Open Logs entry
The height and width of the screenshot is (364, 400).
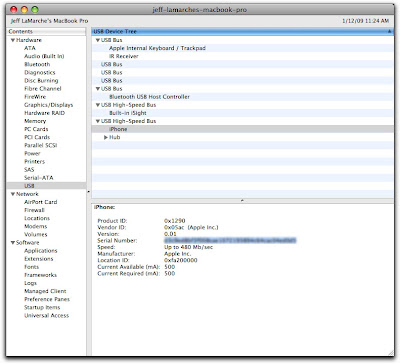coord(30,283)
